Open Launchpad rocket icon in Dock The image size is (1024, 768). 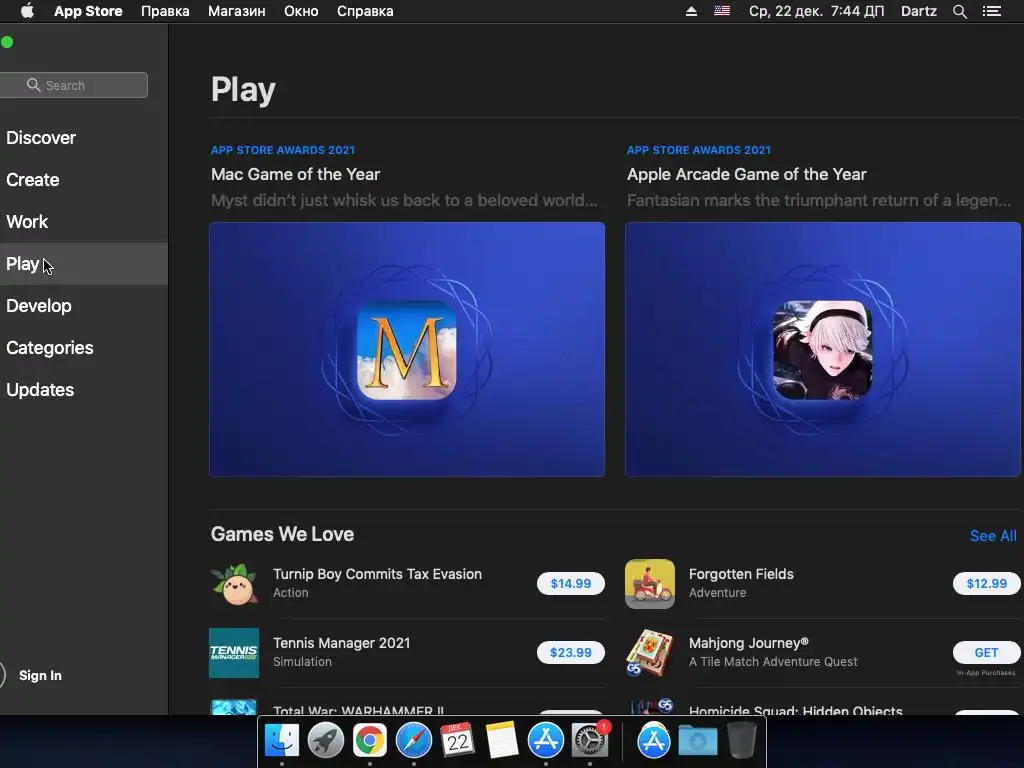[325, 740]
